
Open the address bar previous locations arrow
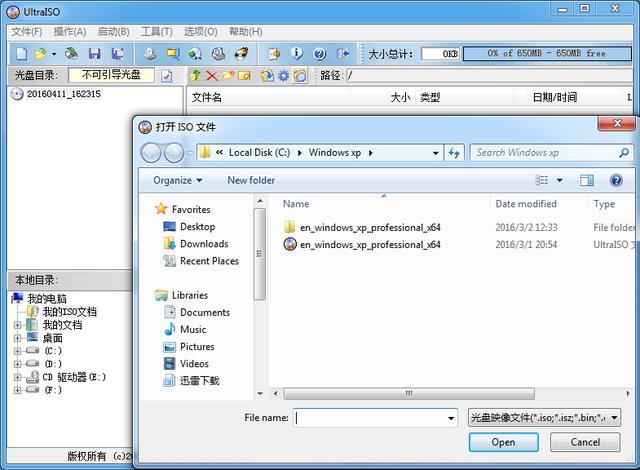pos(436,153)
